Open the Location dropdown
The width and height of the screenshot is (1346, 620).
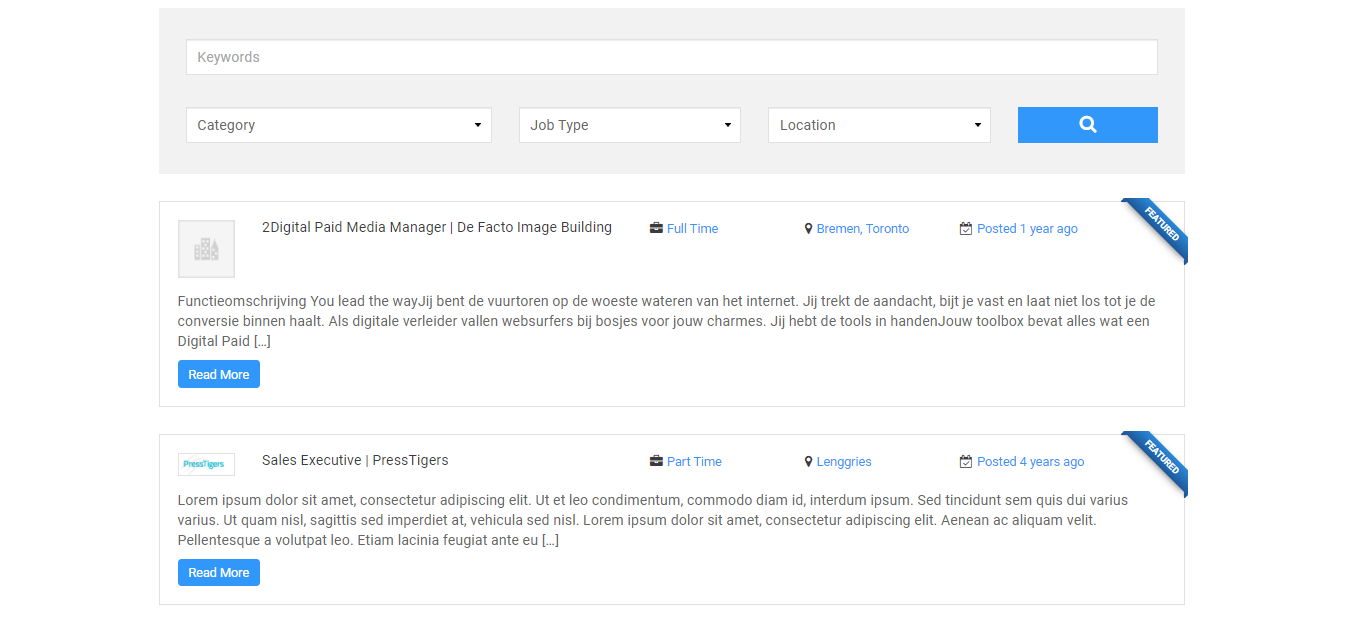point(878,124)
